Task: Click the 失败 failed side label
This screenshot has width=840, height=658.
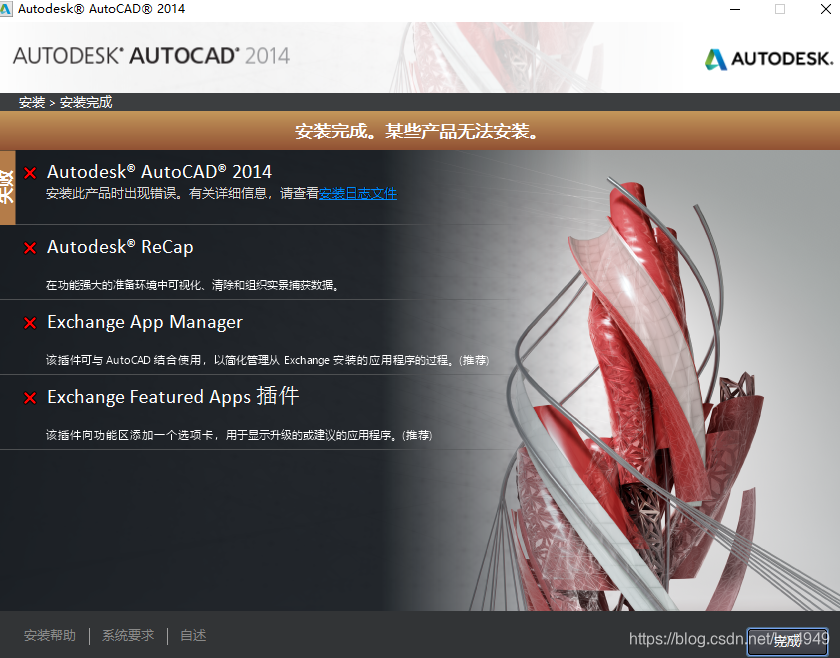Action: [8, 187]
